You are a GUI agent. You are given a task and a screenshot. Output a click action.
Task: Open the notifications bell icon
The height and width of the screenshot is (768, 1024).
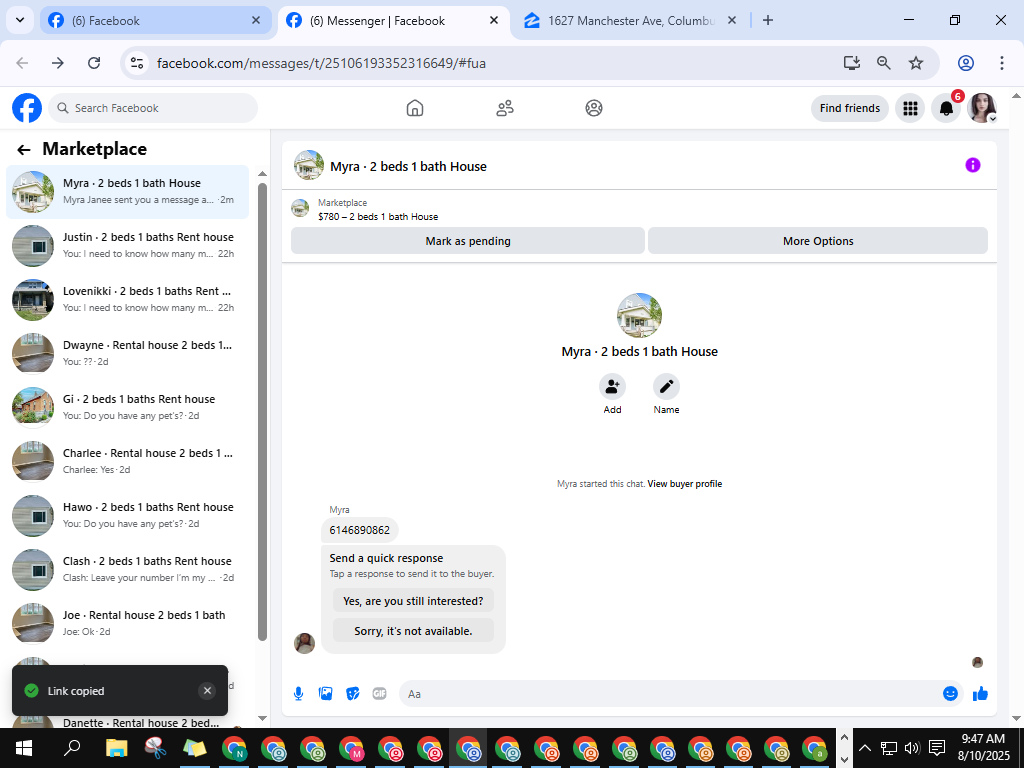pos(946,108)
